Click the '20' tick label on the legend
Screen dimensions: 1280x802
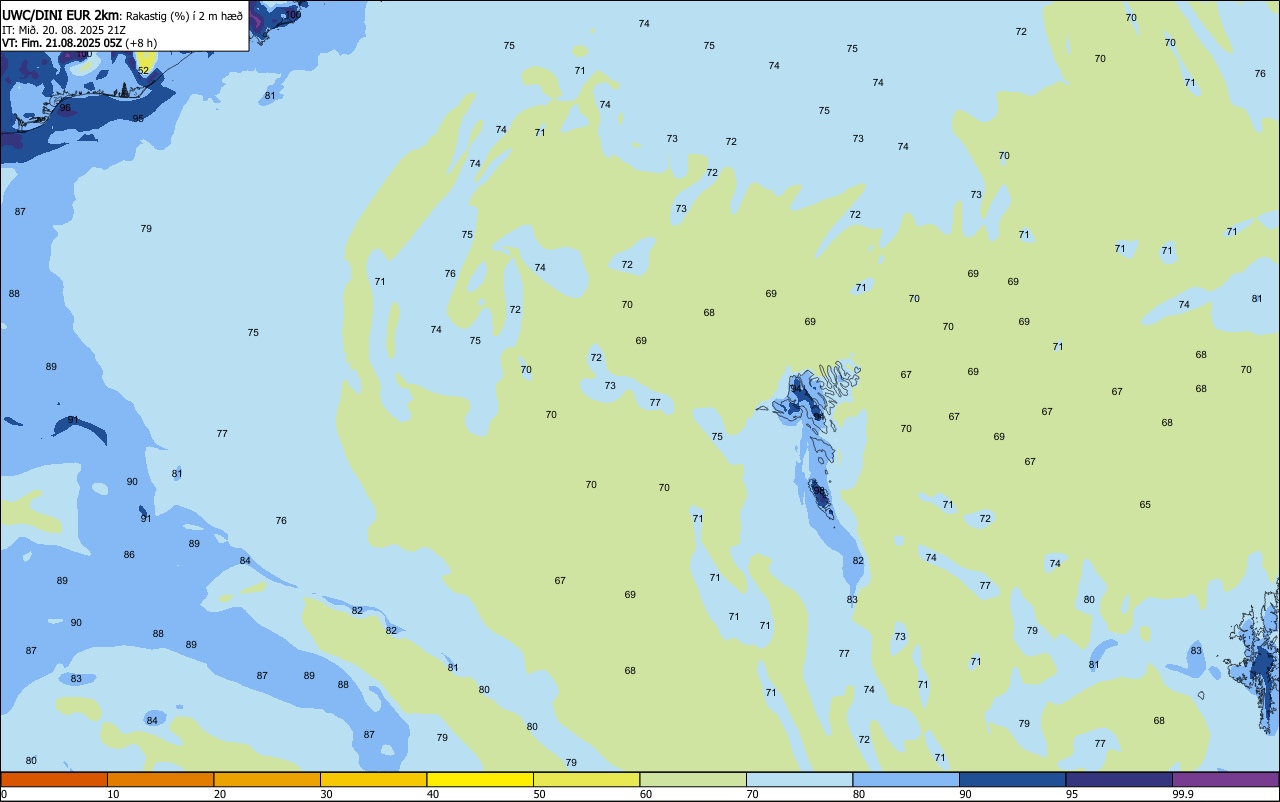point(220,794)
